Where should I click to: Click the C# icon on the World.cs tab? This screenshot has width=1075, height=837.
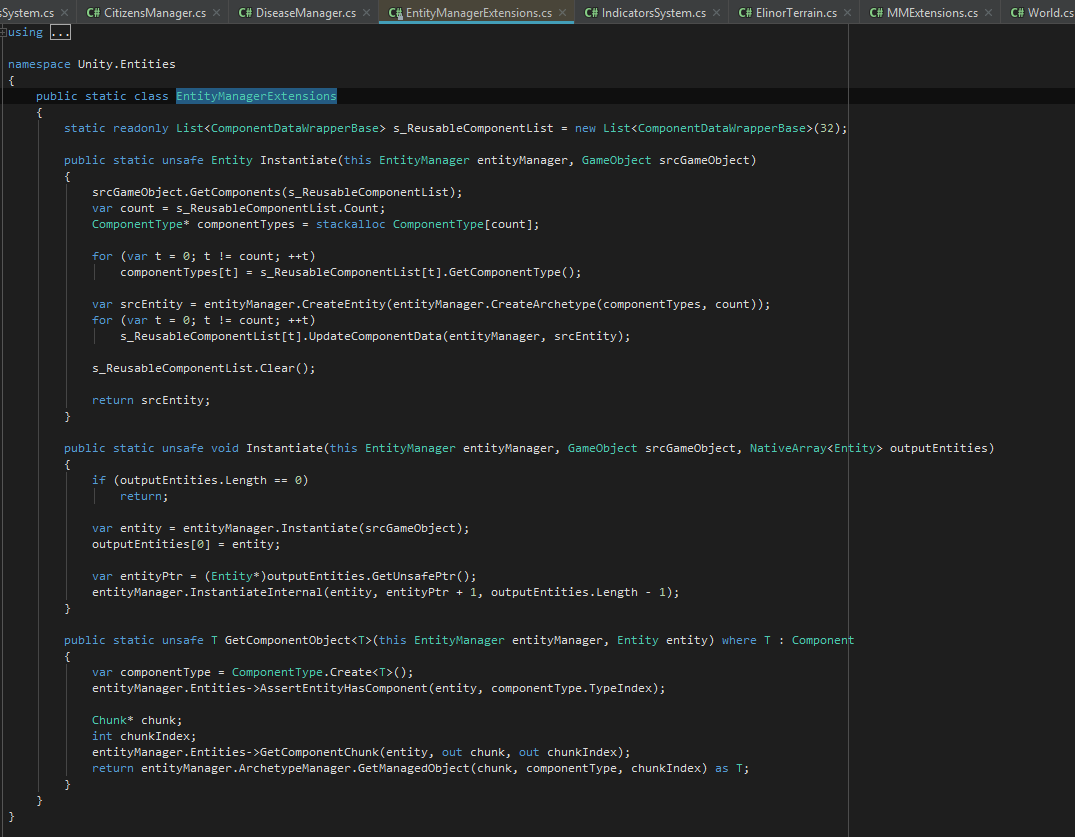click(1017, 12)
